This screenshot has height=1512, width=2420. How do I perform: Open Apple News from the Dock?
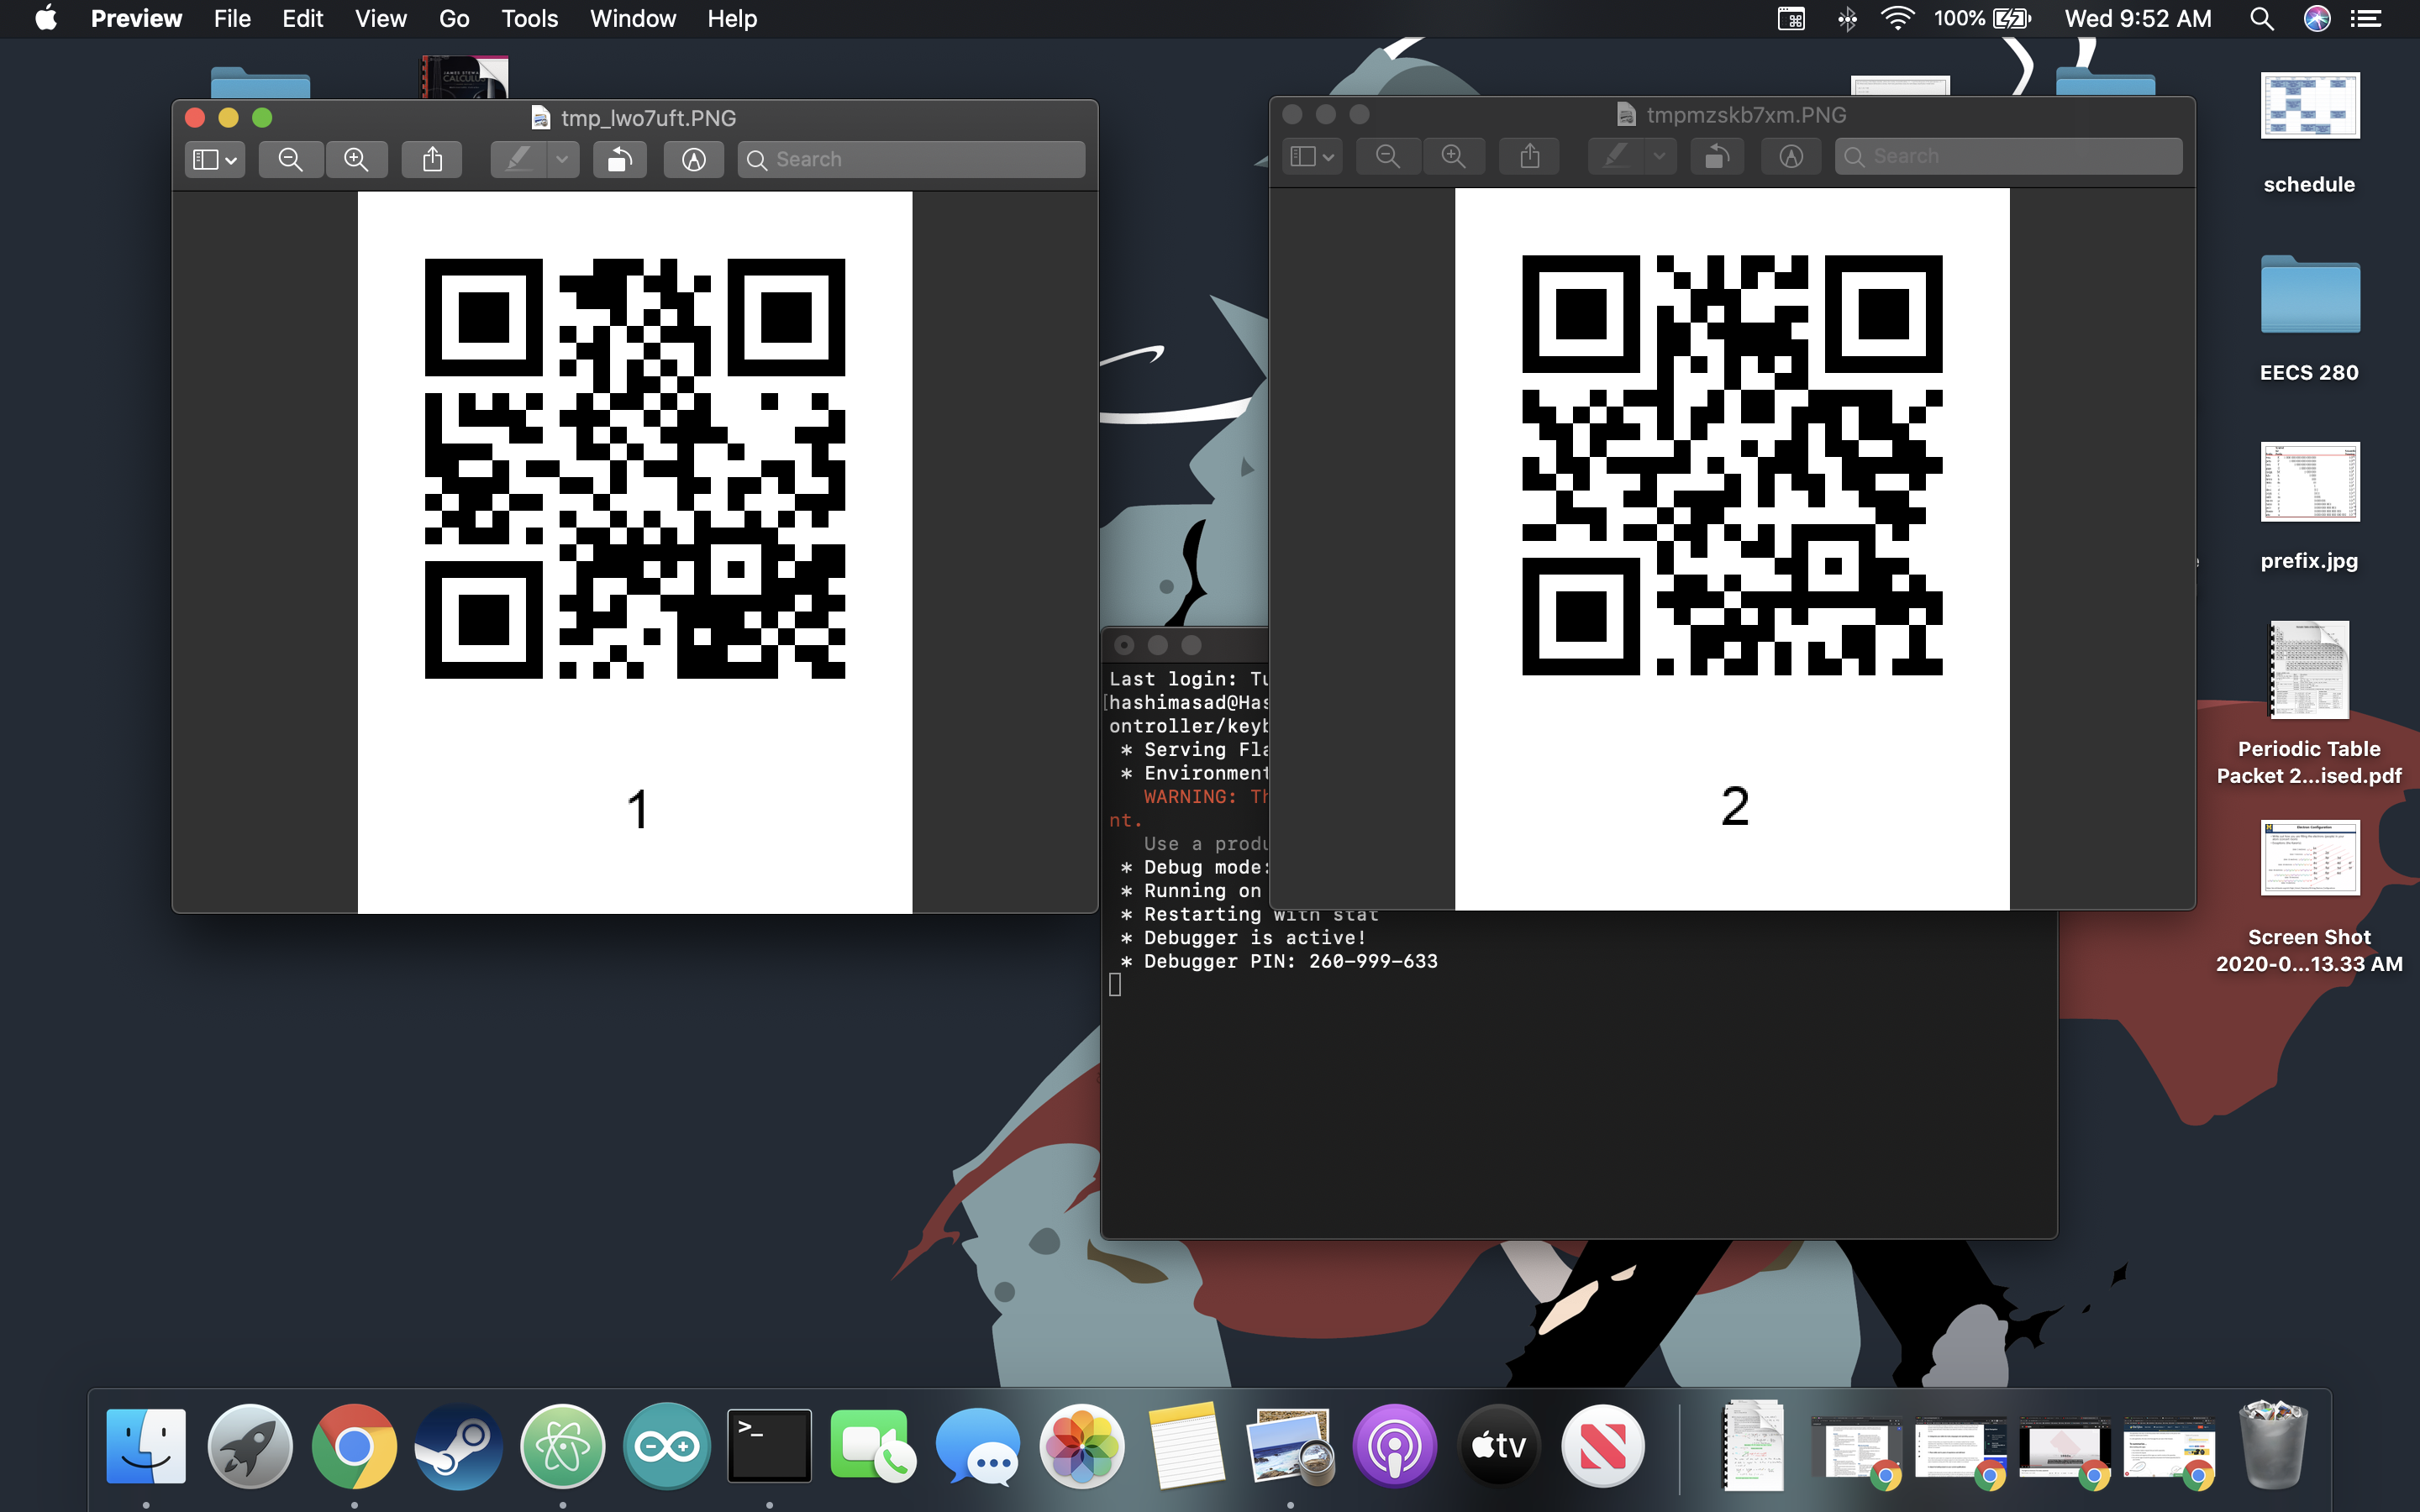pyautogui.click(x=1603, y=1446)
